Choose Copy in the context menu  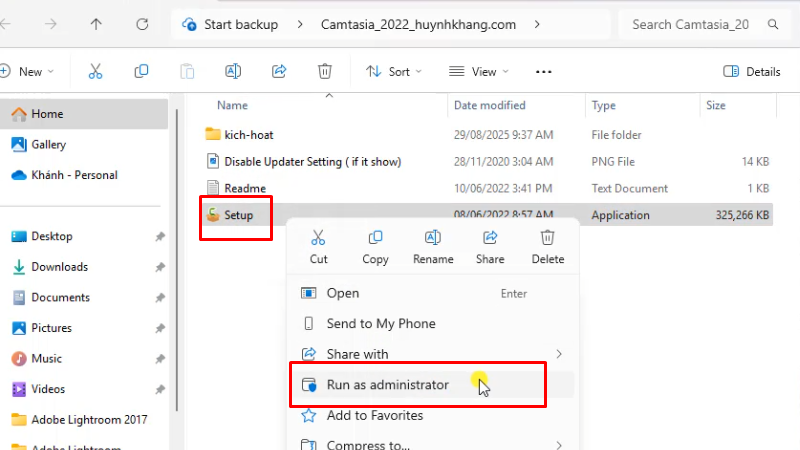click(x=376, y=247)
